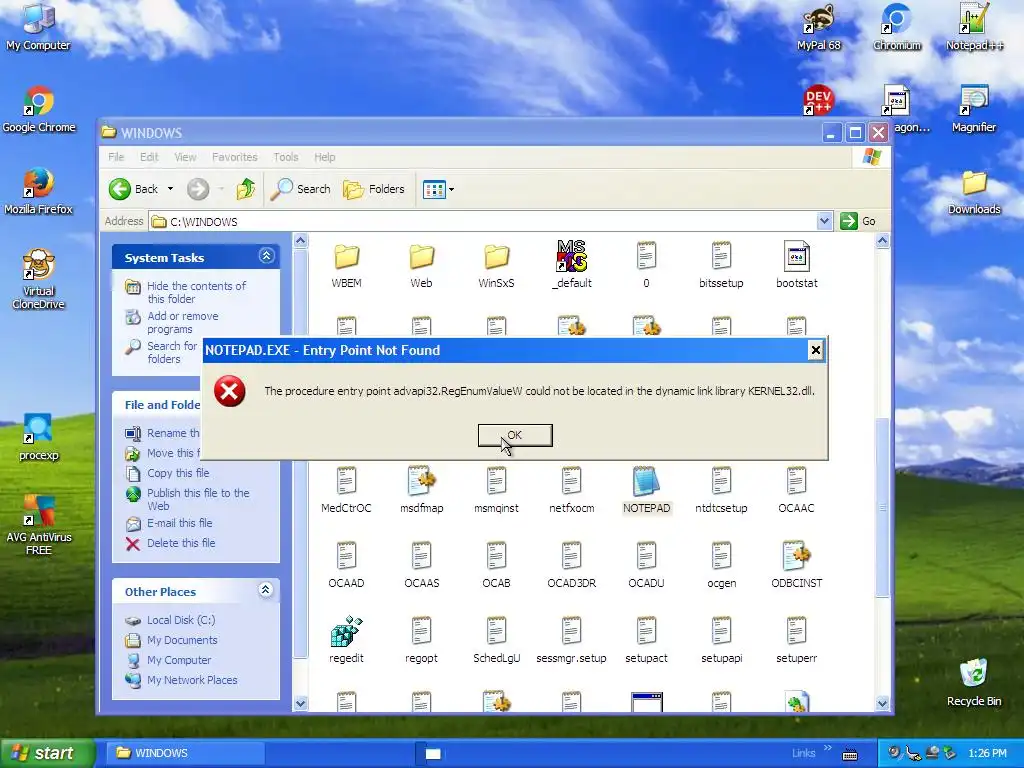Select the MyPal 68 desktop icon
The width and height of the screenshot is (1024, 768).
click(x=818, y=27)
